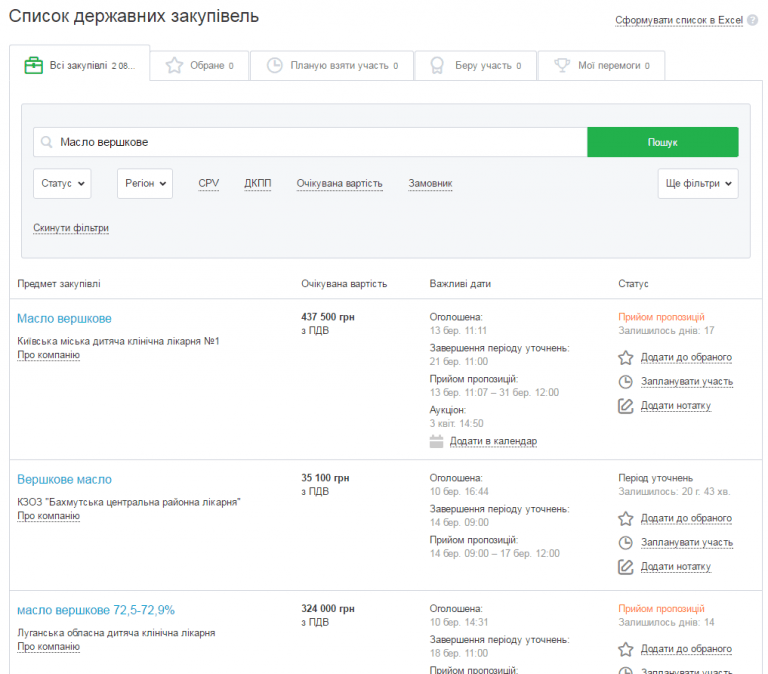This screenshot has height=674, width=768.
Task: Expand the 'Регіон' dropdown
Action: [145, 184]
